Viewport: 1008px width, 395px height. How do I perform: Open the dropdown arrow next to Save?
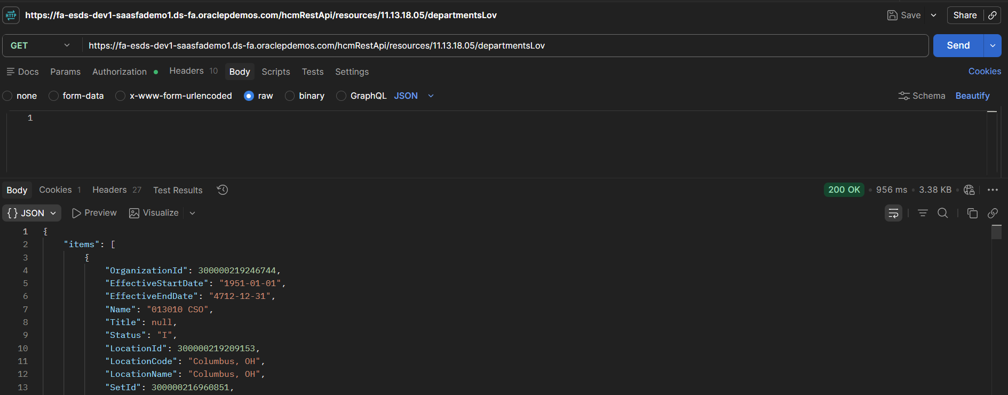click(x=933, y=15)
